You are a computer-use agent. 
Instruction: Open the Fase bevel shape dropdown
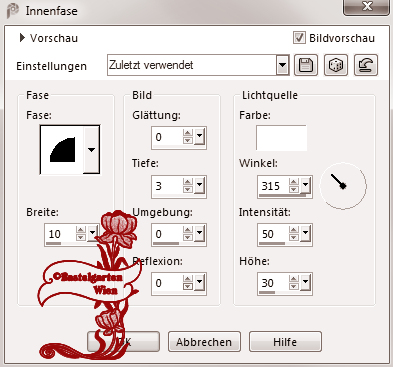91,150
